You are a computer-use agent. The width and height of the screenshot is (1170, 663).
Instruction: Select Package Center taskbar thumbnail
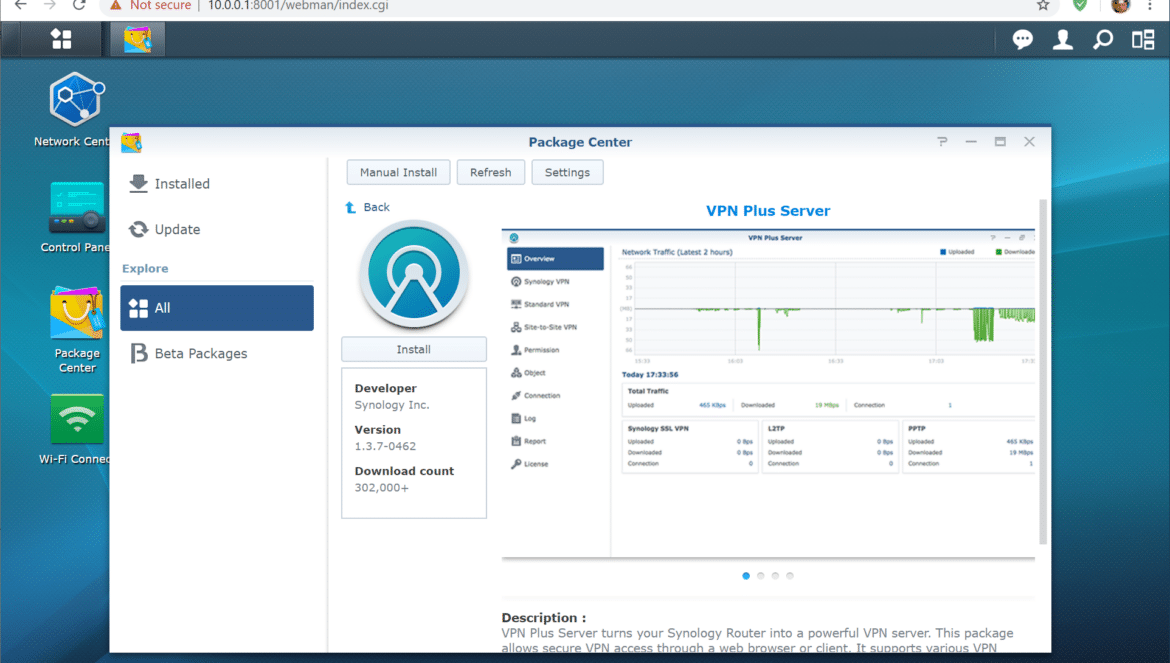[137, 39]
